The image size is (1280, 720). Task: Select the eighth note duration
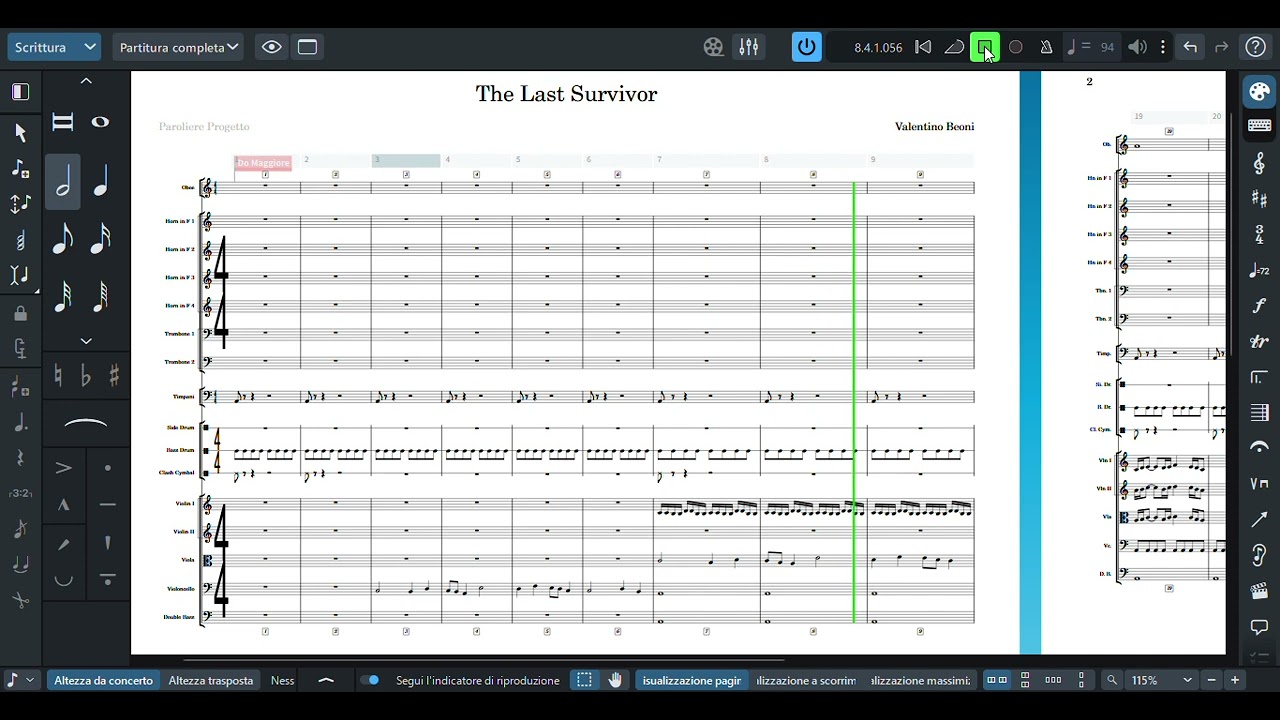tap(63, 239)
